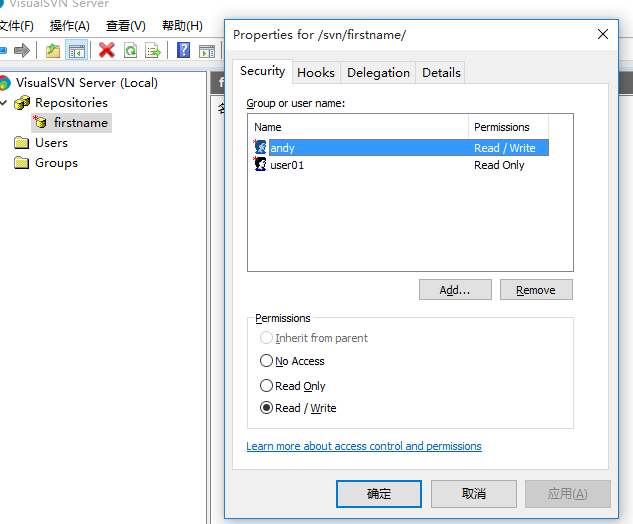Click the green refresh toolbar icon
This screenshot has width=633, height=524.
(130, 51)
